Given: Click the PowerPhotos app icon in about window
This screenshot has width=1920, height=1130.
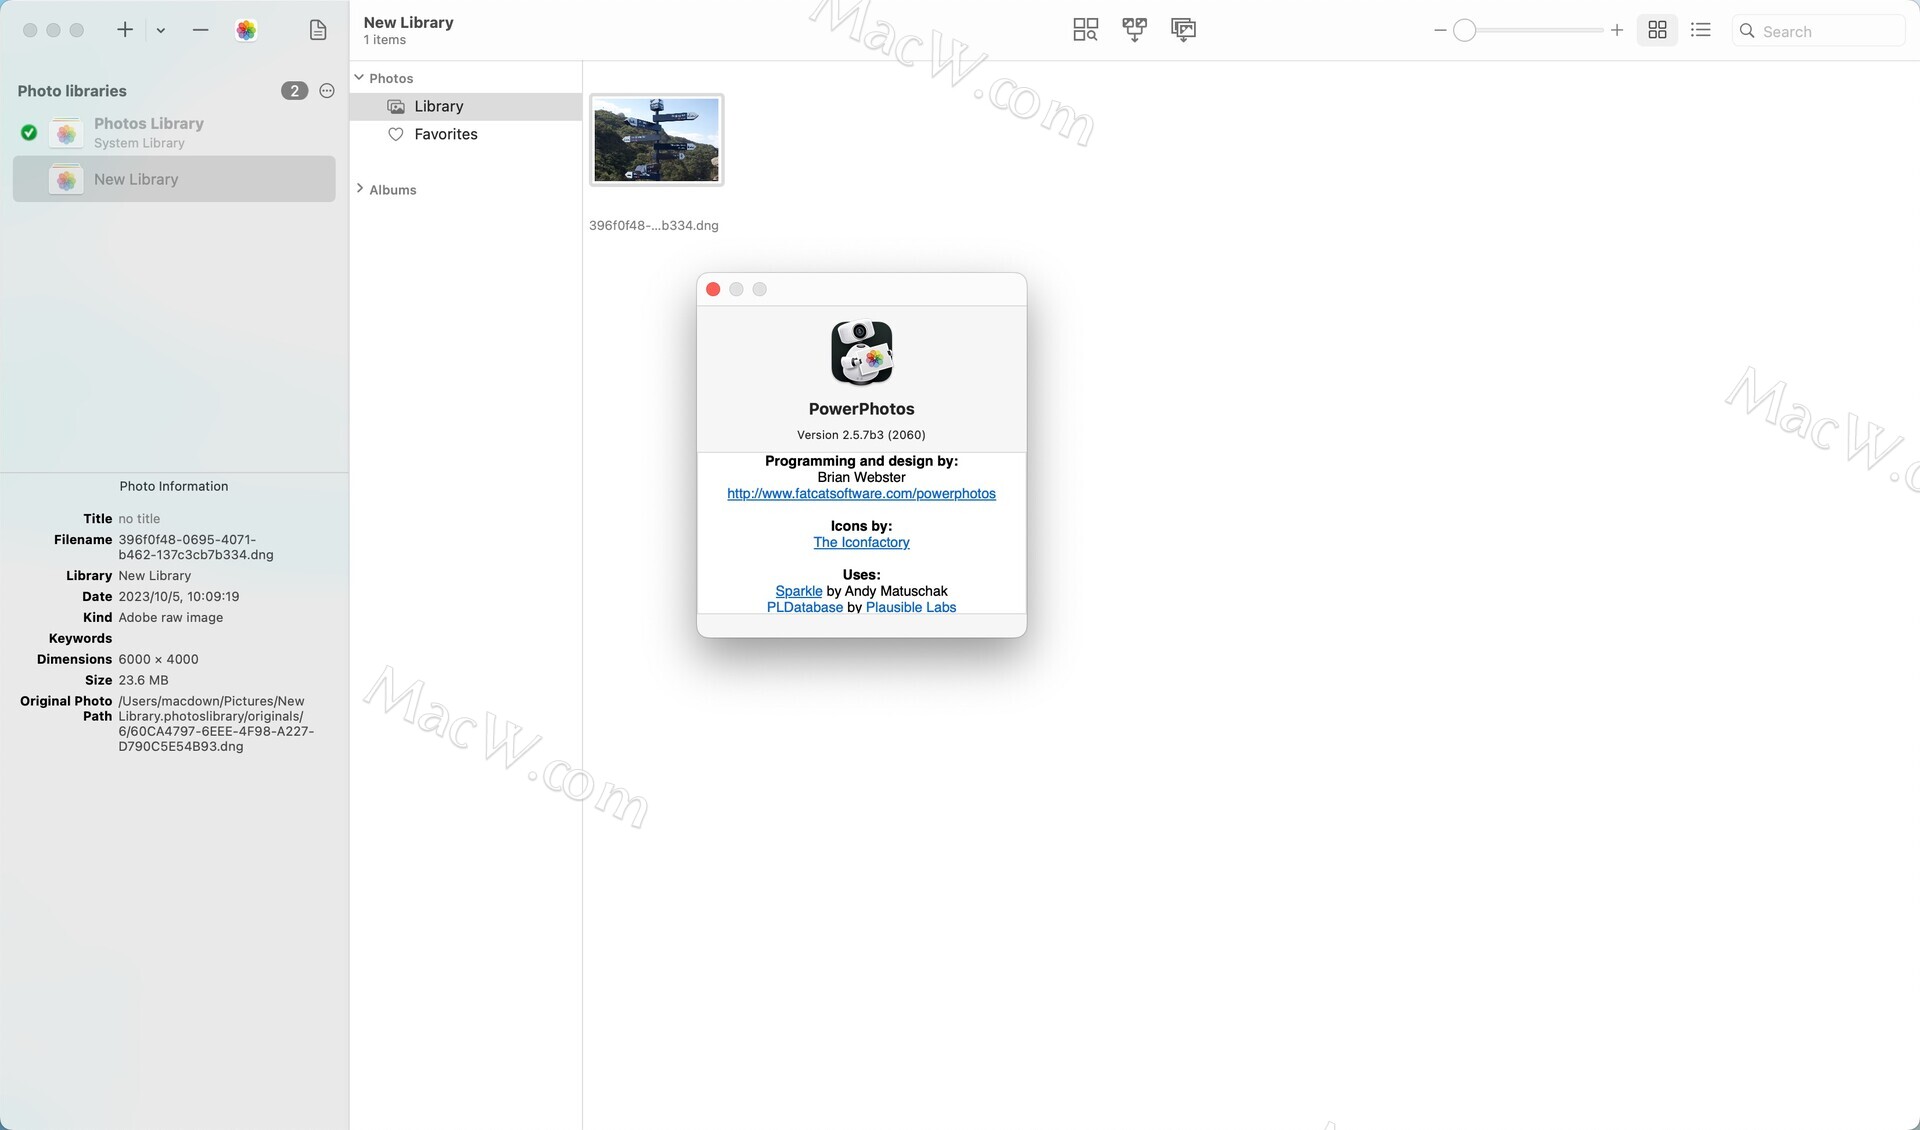Looking at the screenshot, I should coord(861,353).
